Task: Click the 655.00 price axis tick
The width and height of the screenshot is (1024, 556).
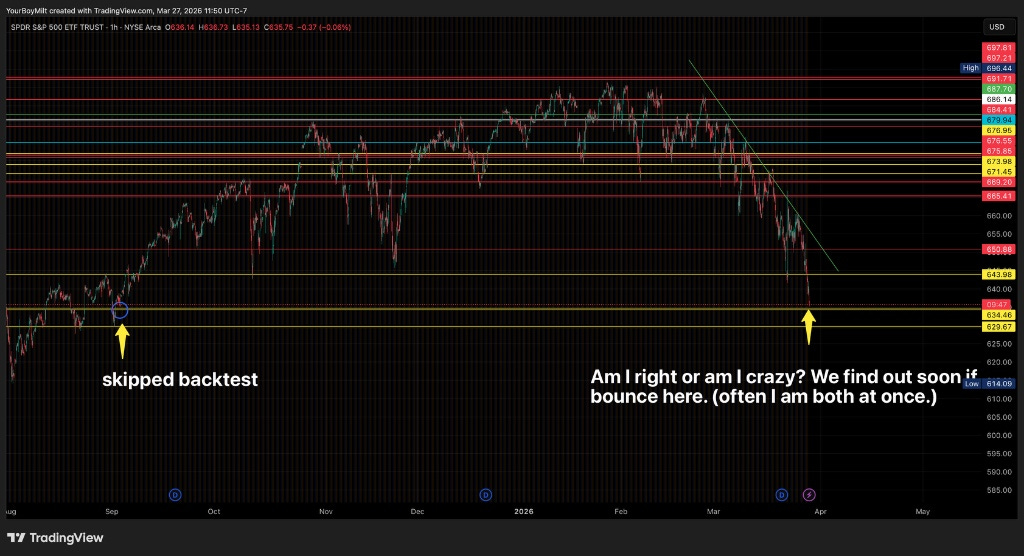Action: tap(999, 234)
